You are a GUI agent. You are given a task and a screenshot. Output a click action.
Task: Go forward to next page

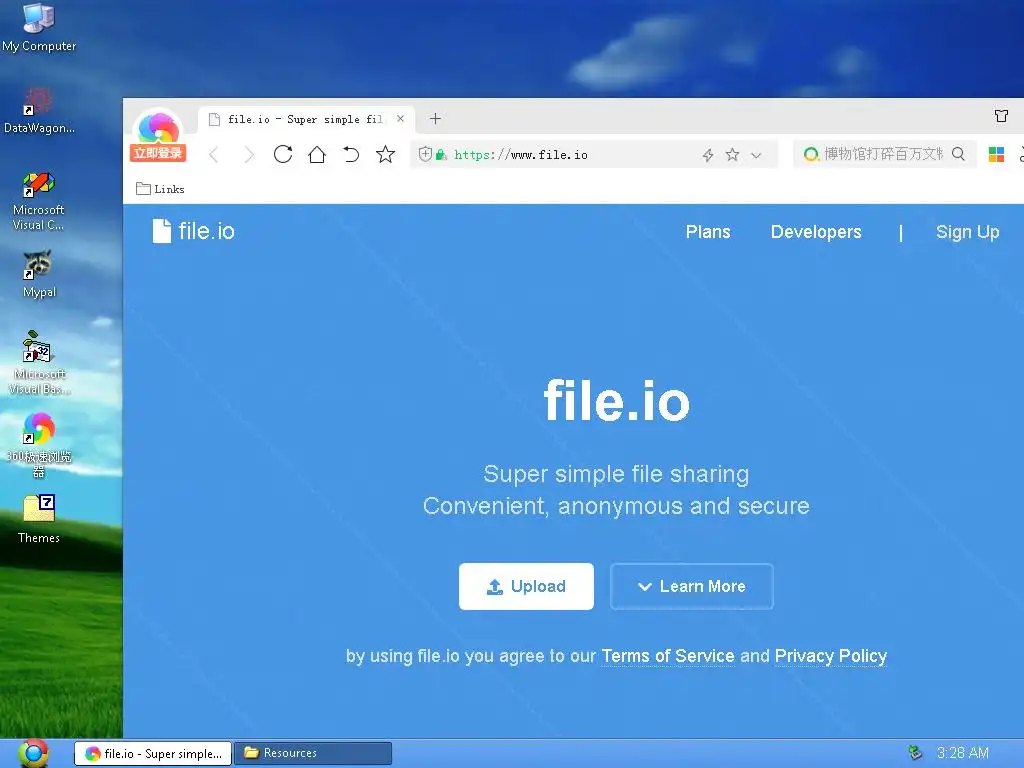pyautogui.click(x=248, y=155)
